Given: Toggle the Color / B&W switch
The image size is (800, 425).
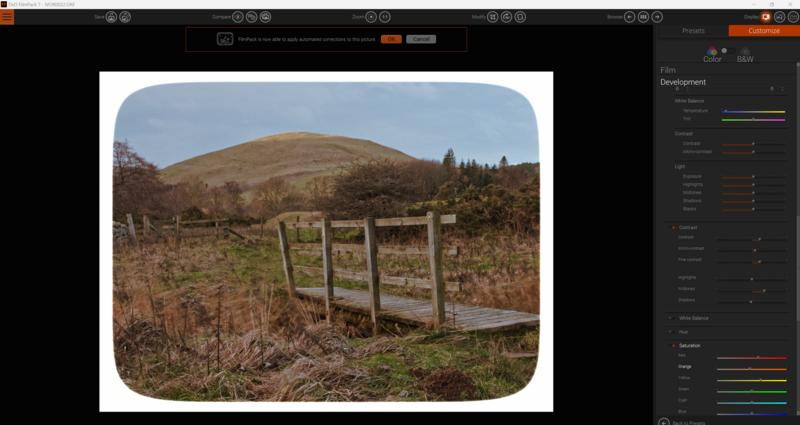Looking at the screenshot, I should 728,51.
